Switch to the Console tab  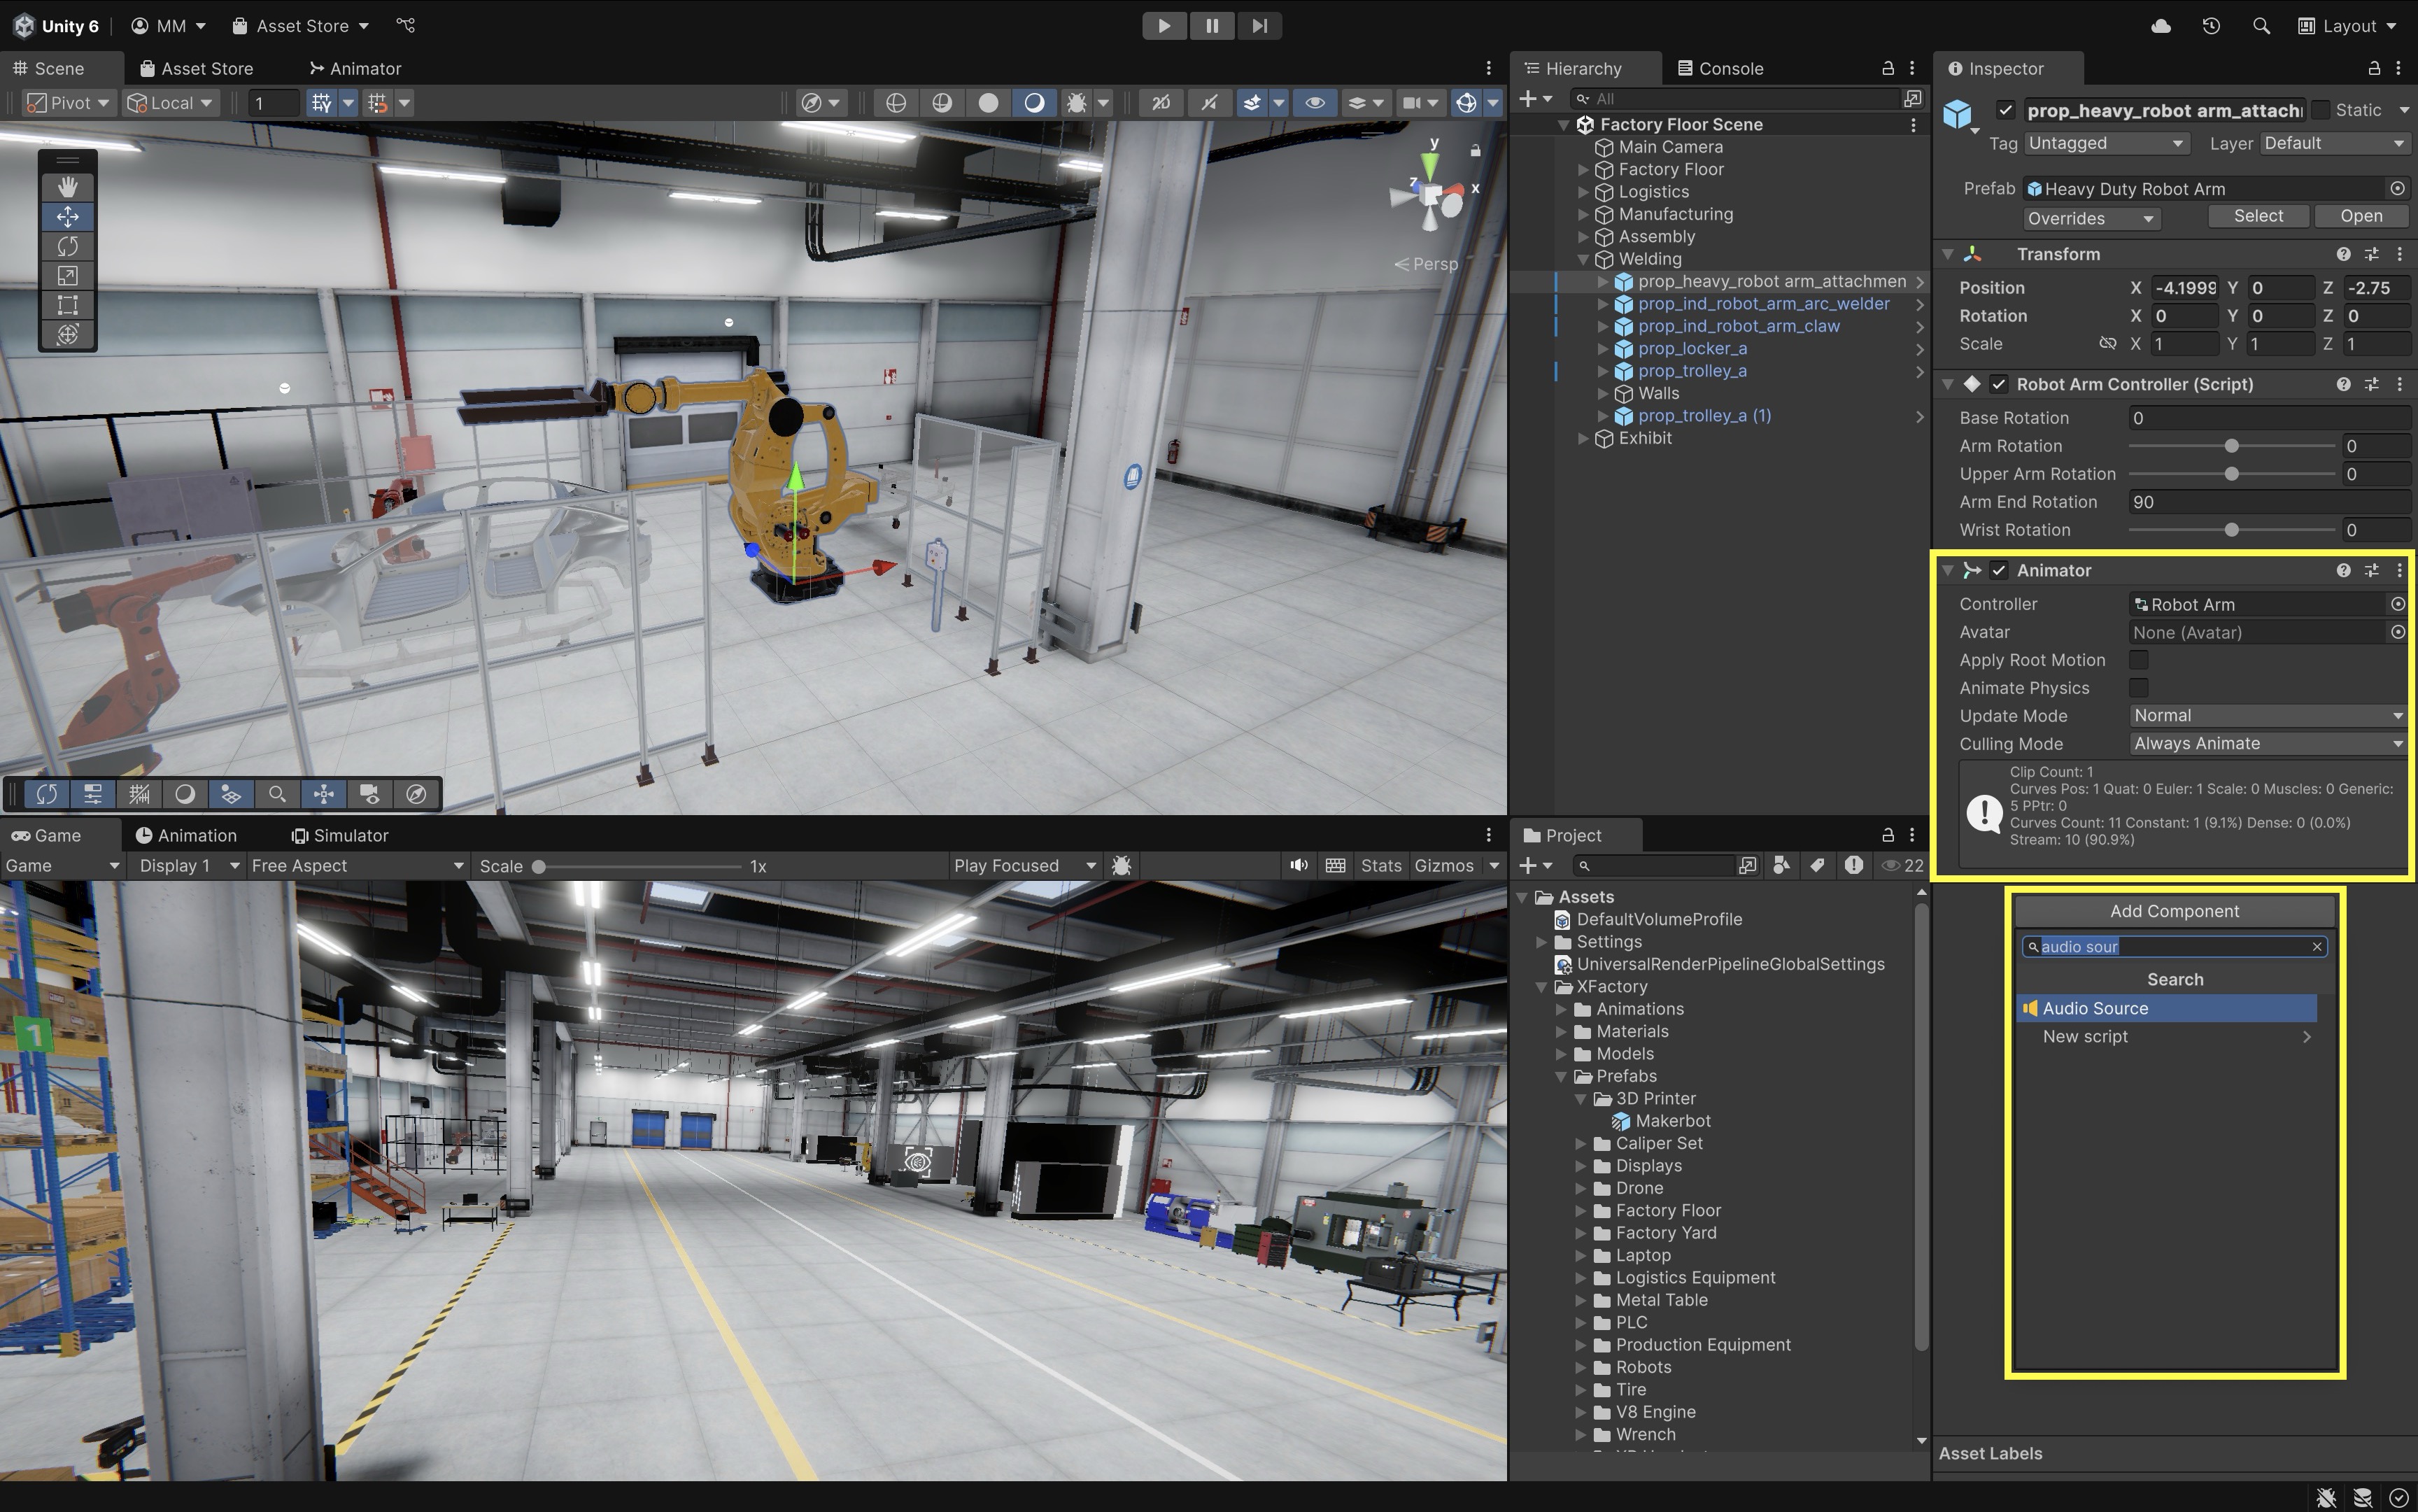click(x=1720, y=68)
